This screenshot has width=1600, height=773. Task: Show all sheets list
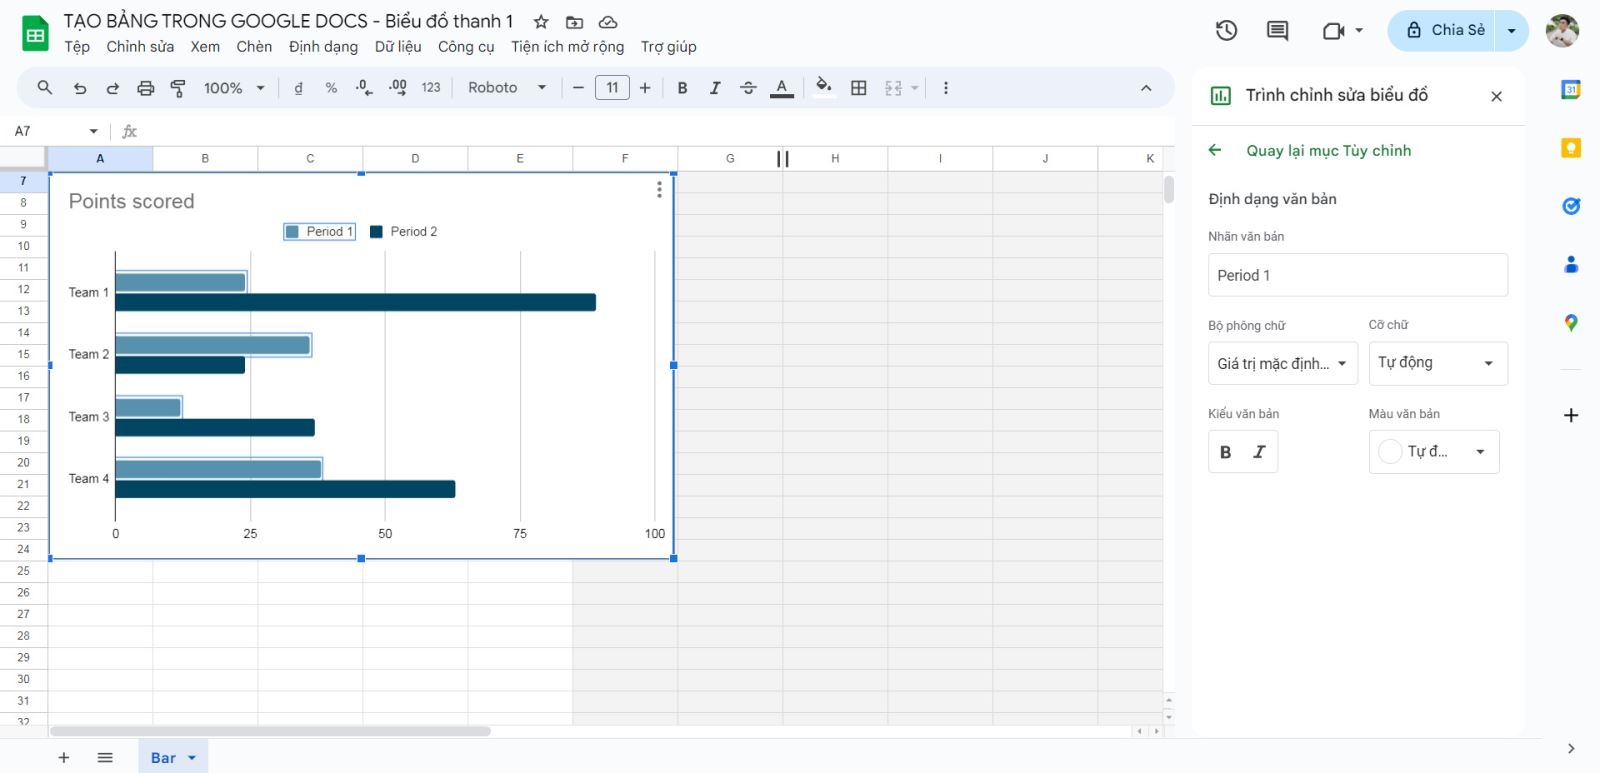[x=105, y=758]
